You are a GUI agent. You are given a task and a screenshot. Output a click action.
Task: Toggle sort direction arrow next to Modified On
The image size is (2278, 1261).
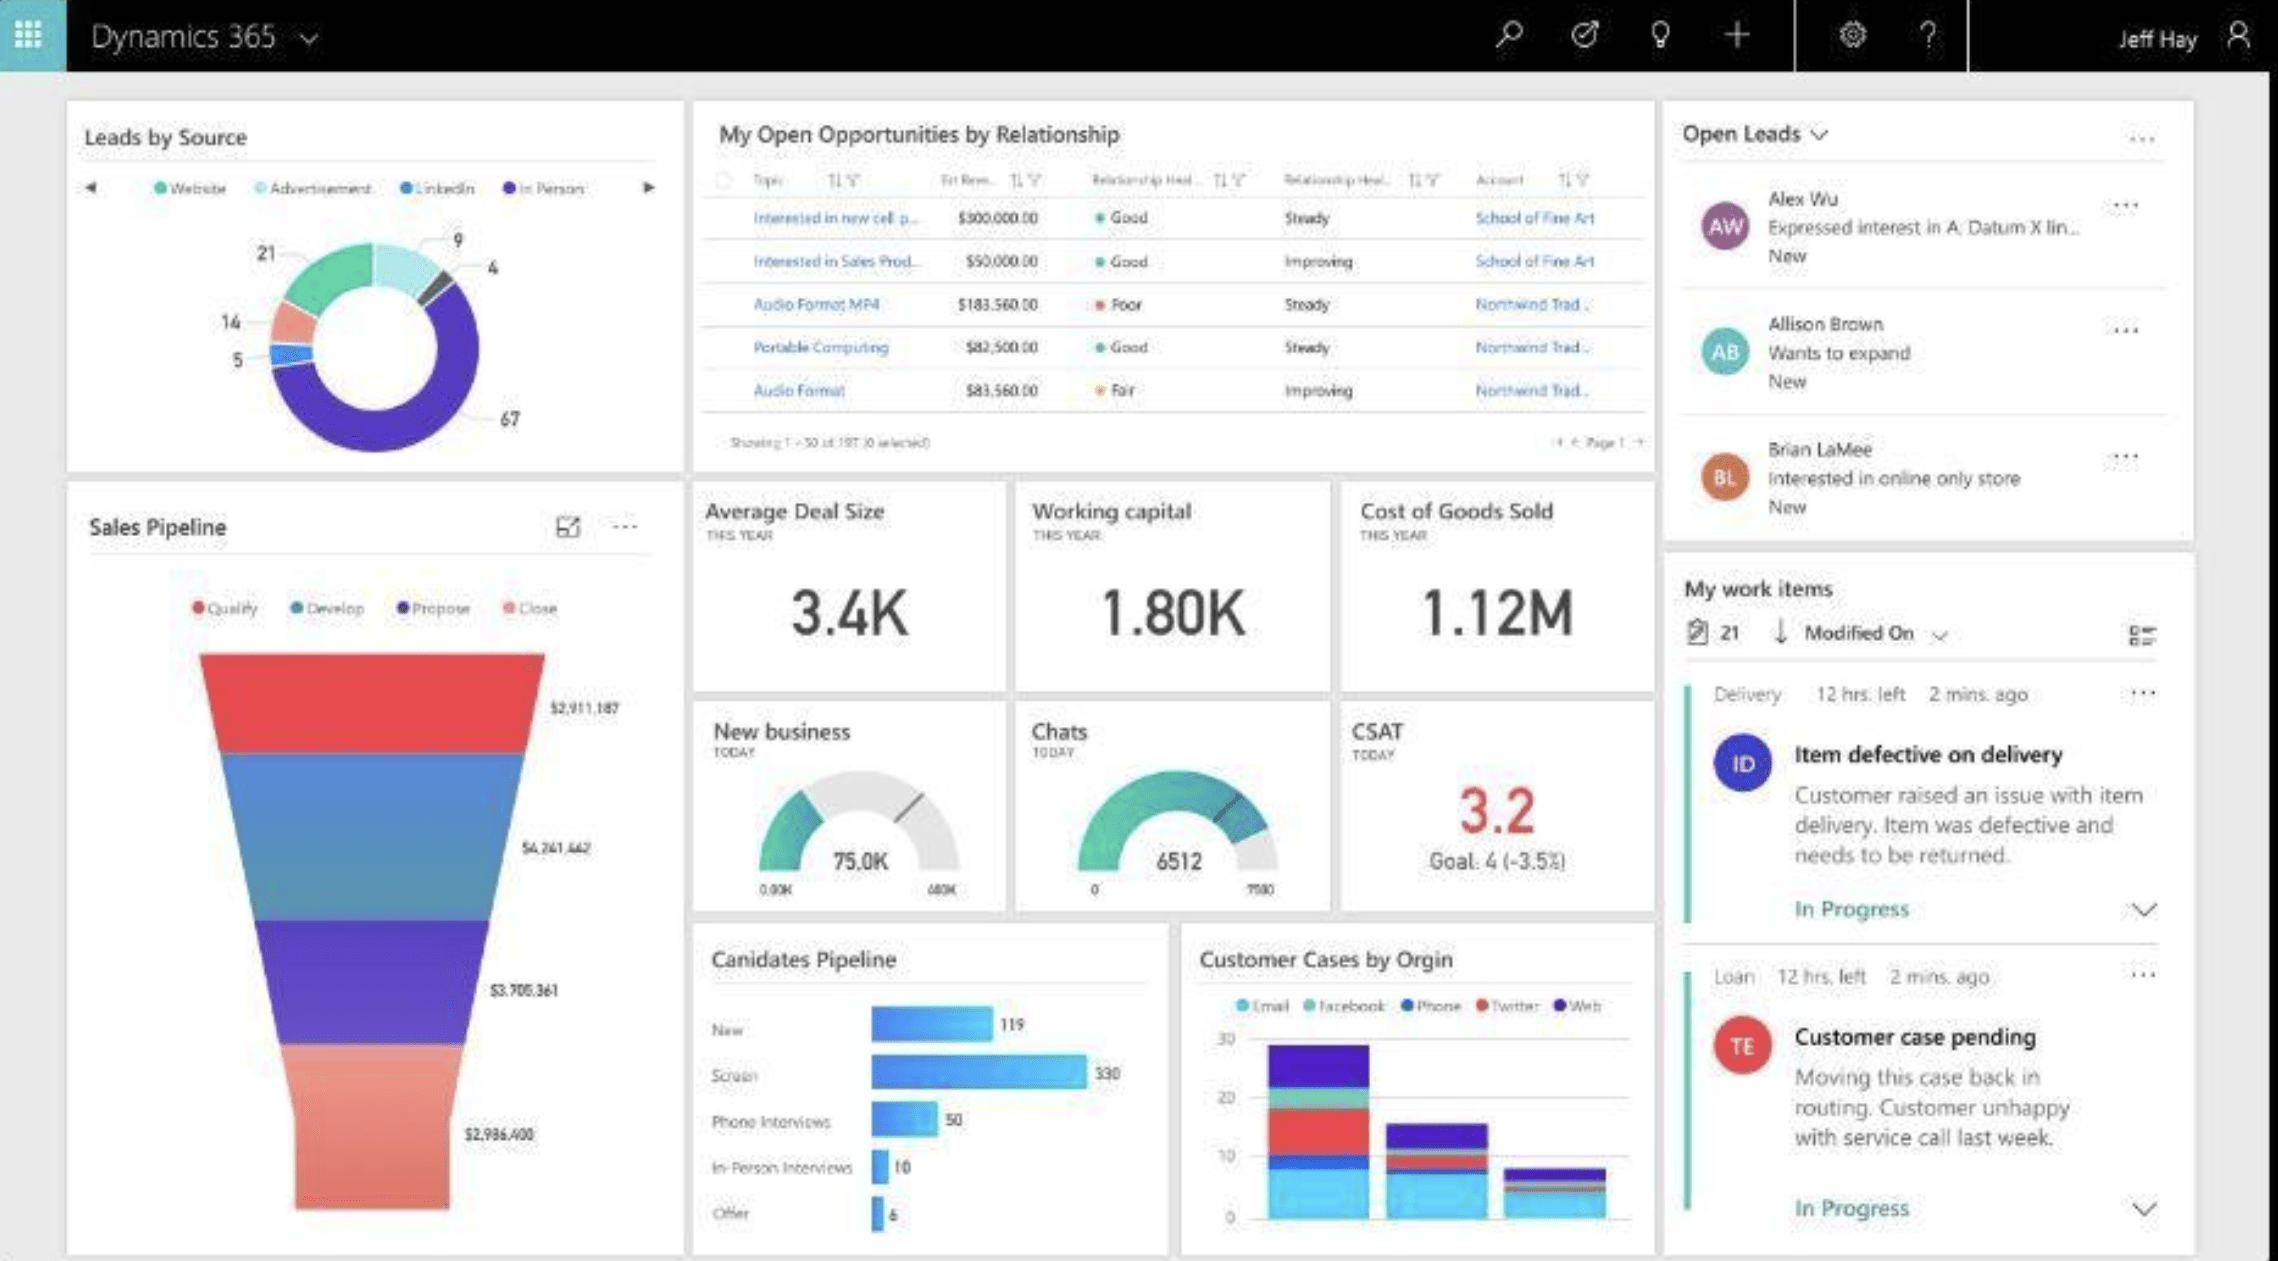click(x=1782, y=633)
